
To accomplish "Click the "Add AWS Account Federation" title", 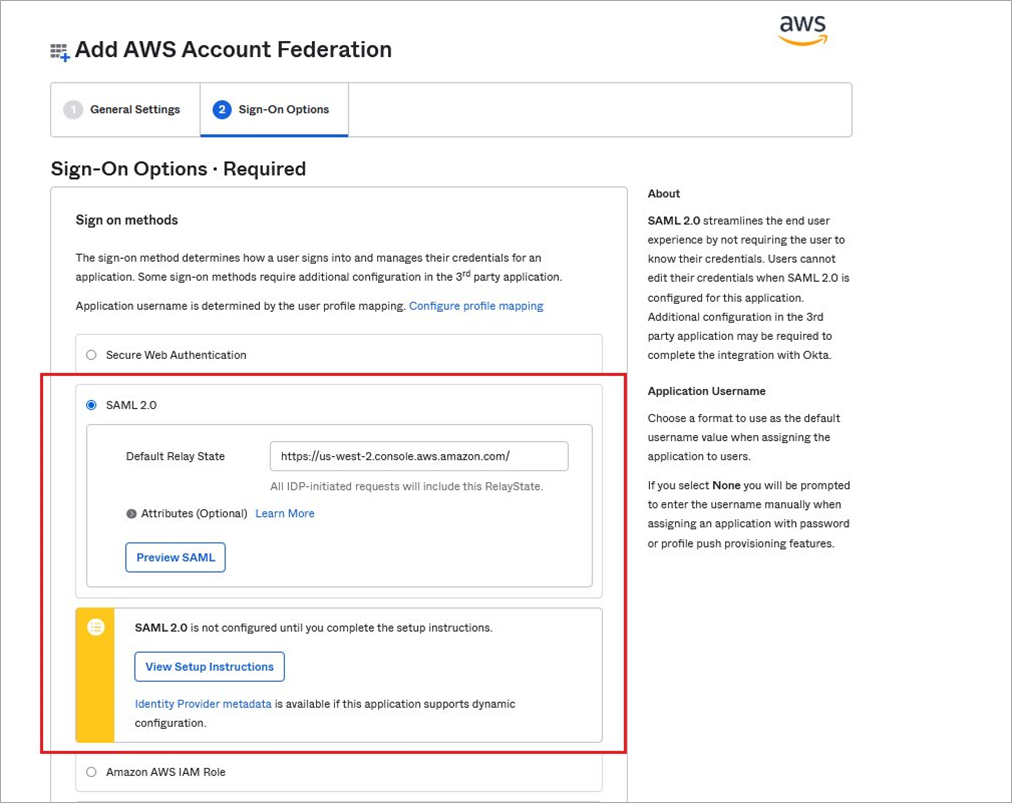I will coord(233,50).
